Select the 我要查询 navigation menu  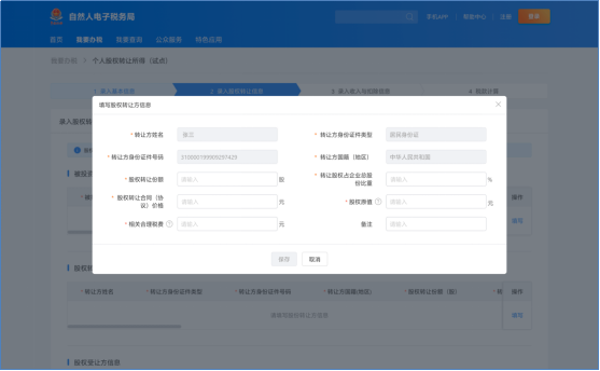pos(129,40)
